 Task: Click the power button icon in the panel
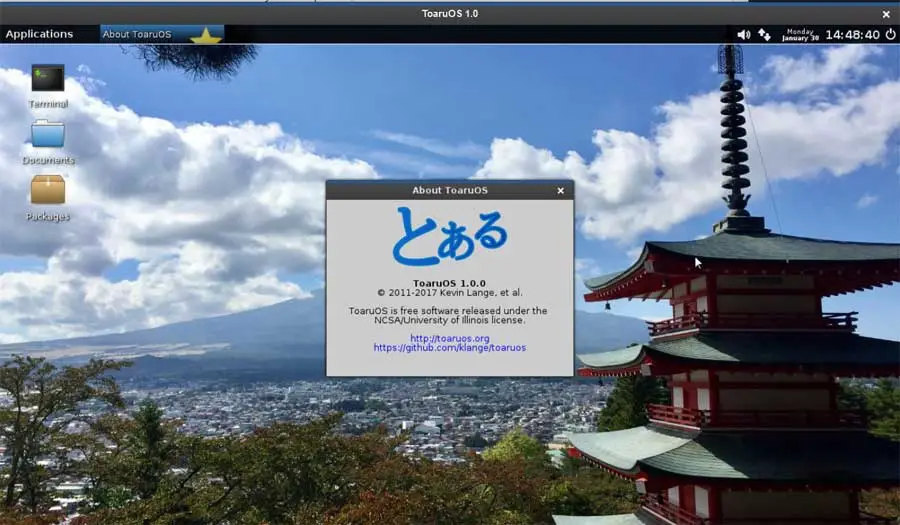[x=890, y=34]
